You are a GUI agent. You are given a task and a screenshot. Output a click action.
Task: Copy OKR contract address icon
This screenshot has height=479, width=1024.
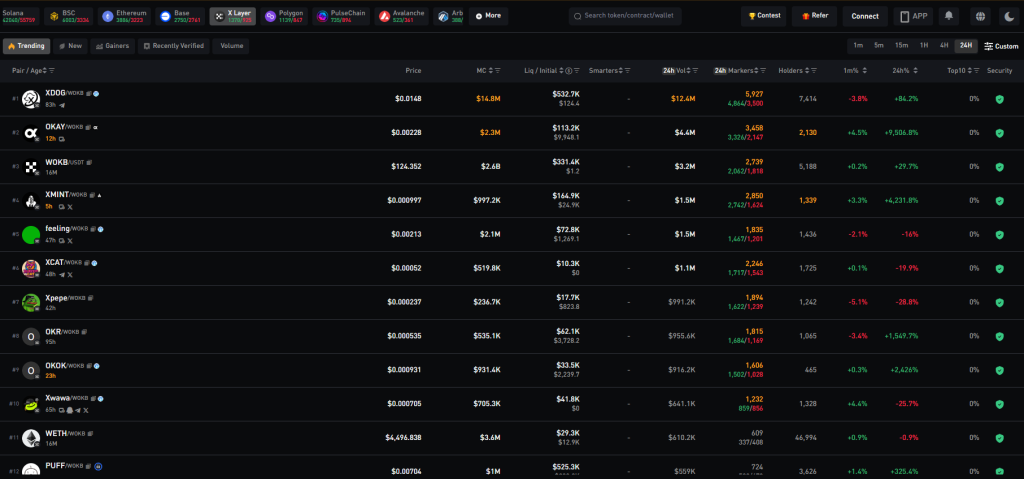click(x=84, y=332)
